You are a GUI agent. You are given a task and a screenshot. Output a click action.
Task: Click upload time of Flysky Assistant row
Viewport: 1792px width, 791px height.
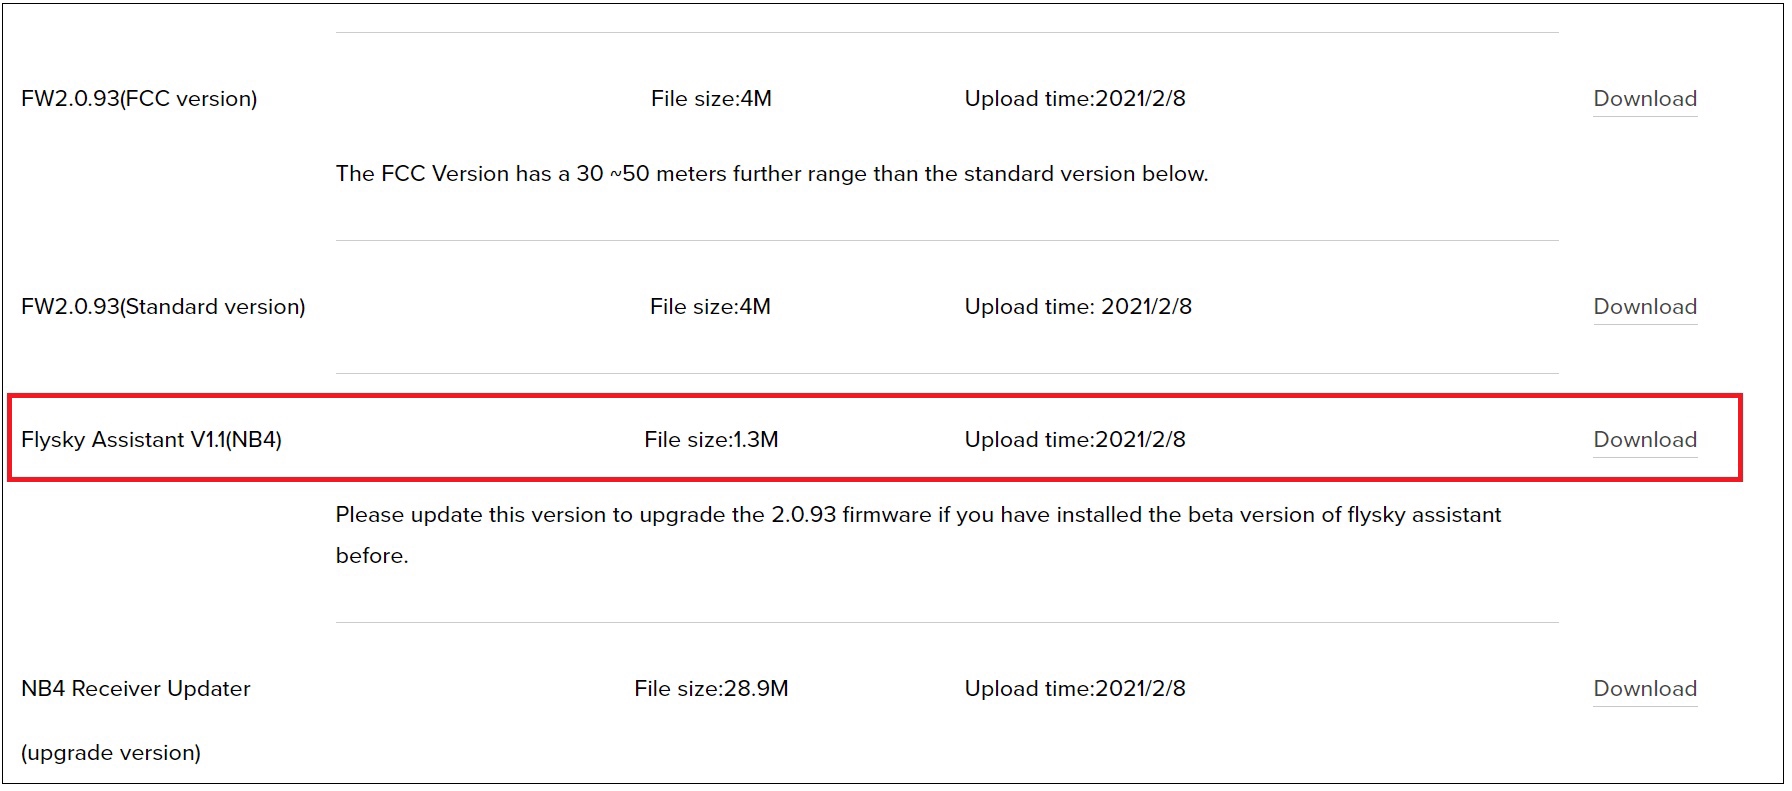click(1075, 440)
